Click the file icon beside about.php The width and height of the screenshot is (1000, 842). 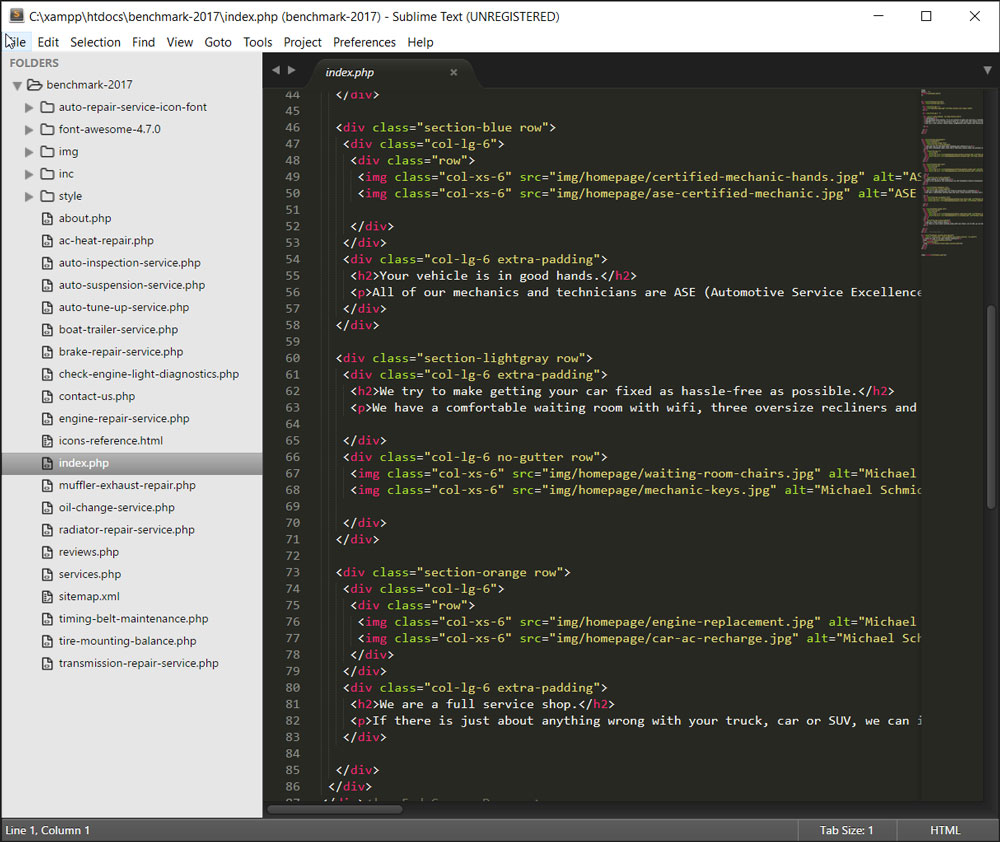coord(46,218)
